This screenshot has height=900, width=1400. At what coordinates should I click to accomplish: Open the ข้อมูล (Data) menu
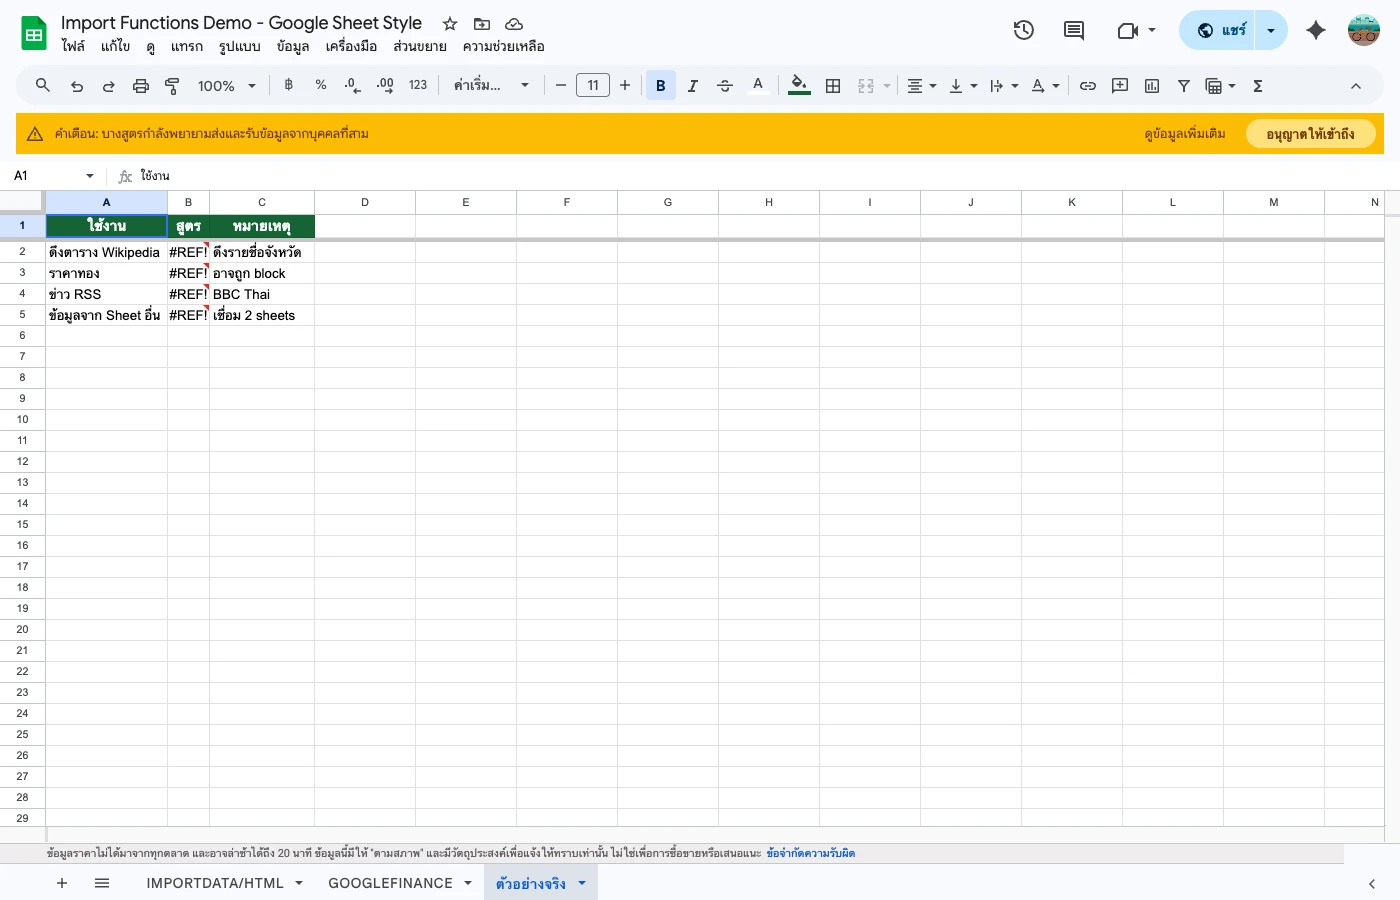pyautogui.click(x=292, y=46)
